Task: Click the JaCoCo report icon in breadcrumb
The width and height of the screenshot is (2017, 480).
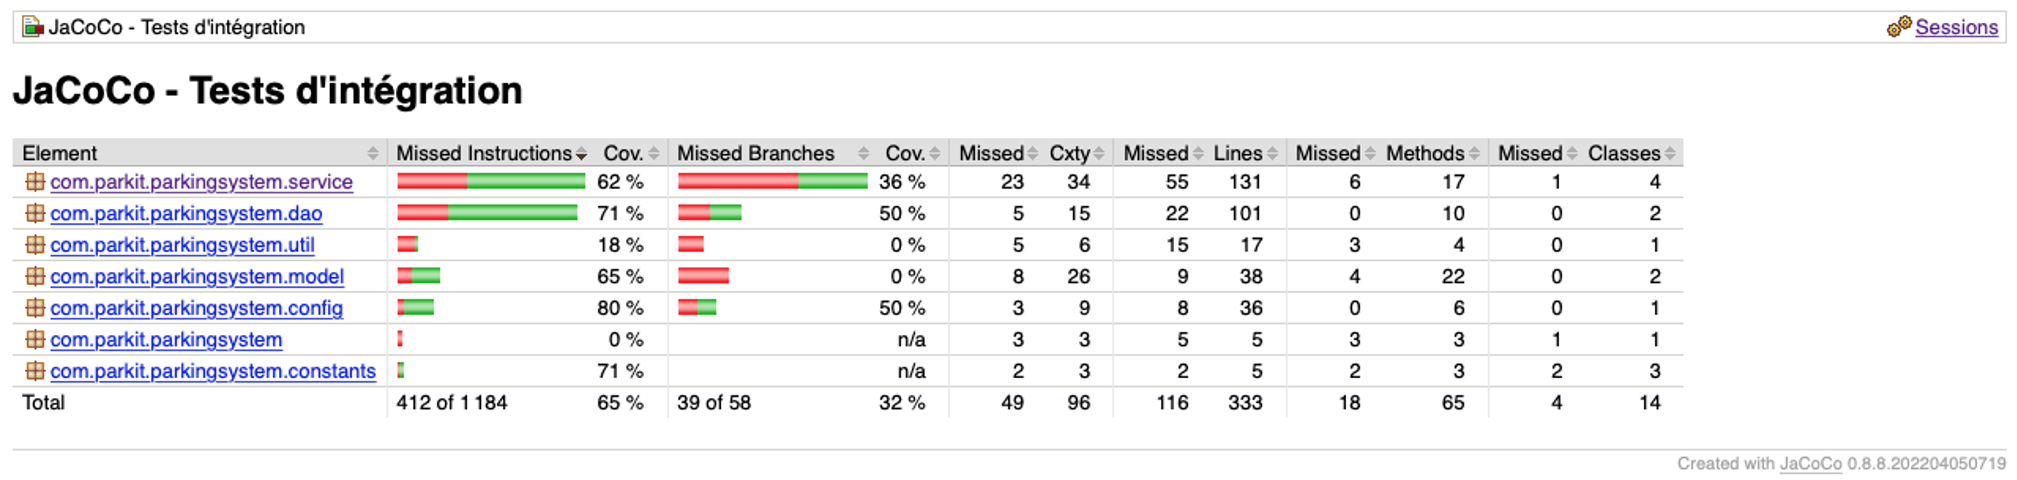Action: click(33, 27)
